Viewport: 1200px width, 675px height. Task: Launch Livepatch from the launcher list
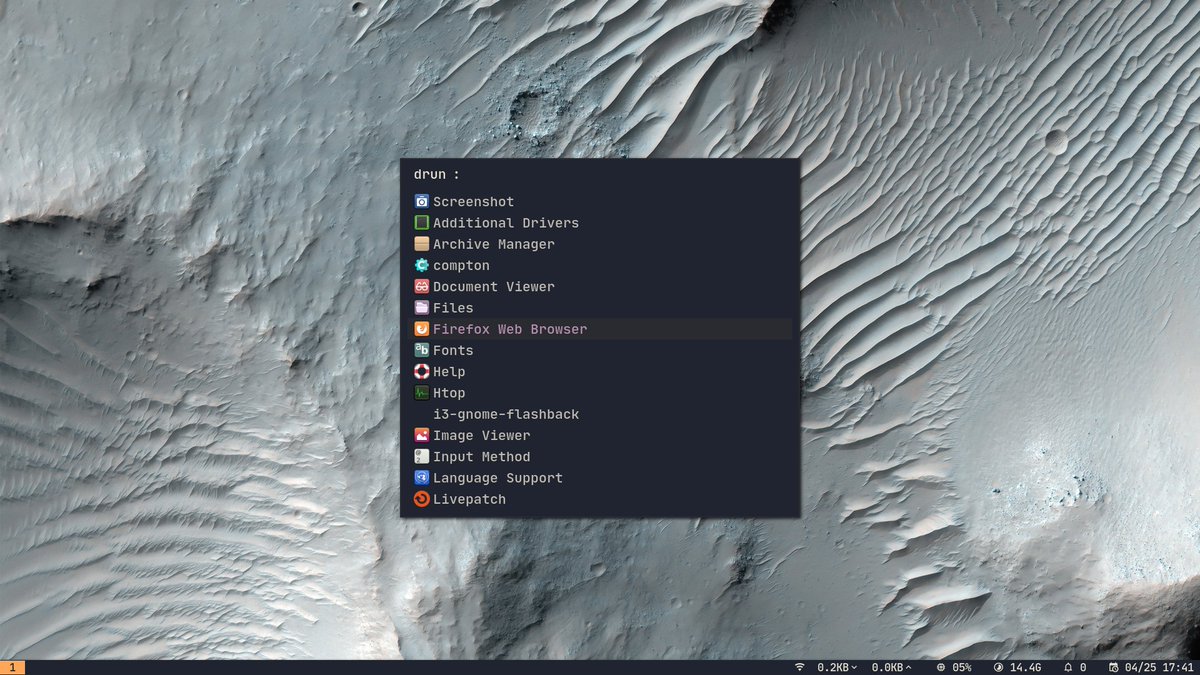click(x=470, y=498)
